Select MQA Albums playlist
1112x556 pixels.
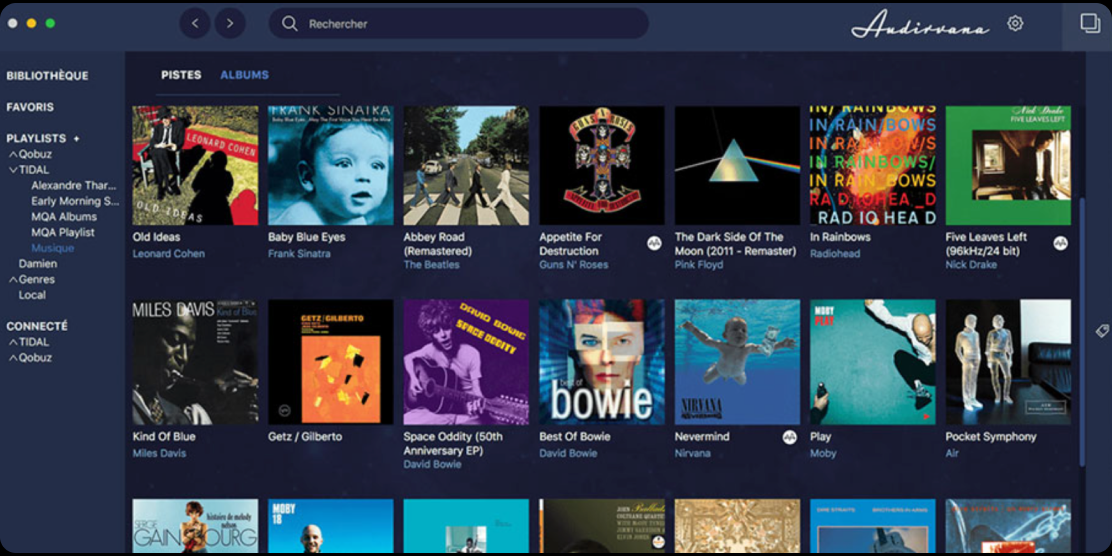(x=64, y=216)
